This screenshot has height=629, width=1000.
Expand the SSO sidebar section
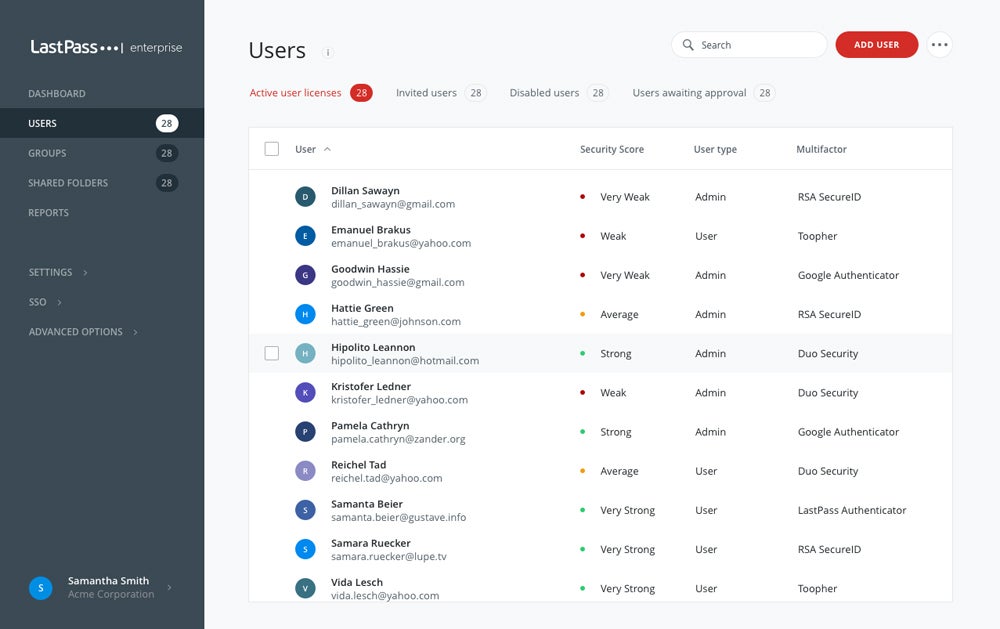(x=44, y=302)
